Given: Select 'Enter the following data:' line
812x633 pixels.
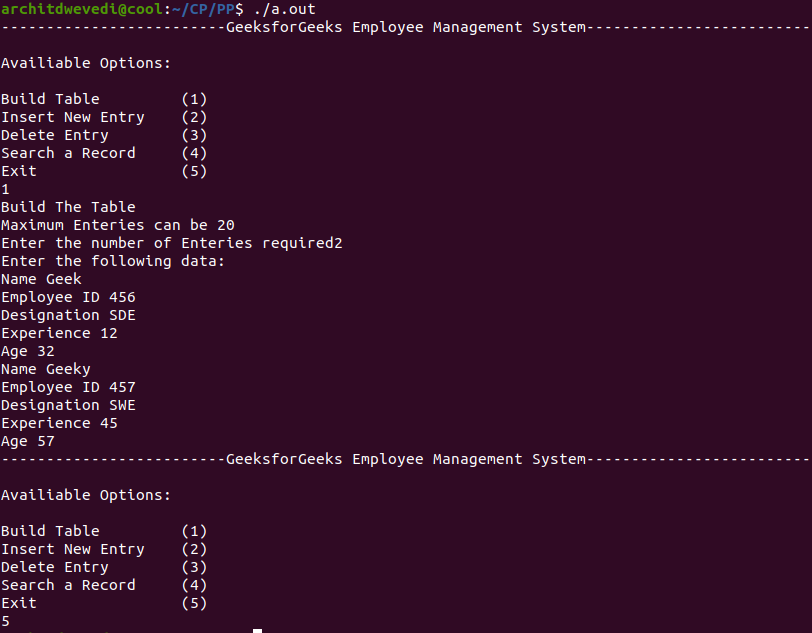Looking at the screenshot, I should (x=113, y=261).
